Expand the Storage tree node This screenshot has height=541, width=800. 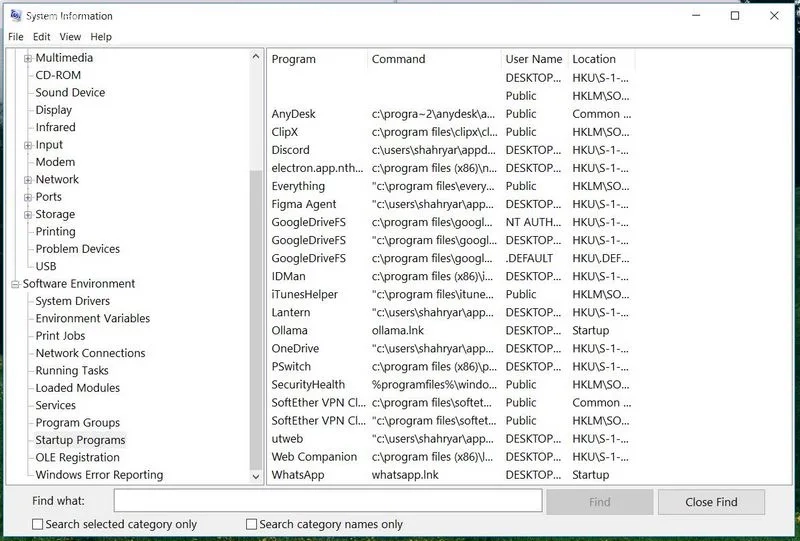[x=28, y=215]
